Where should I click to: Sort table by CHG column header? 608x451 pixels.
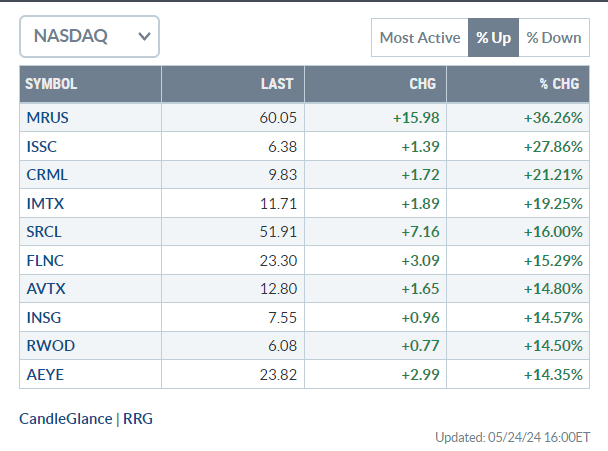coord(423,85)
